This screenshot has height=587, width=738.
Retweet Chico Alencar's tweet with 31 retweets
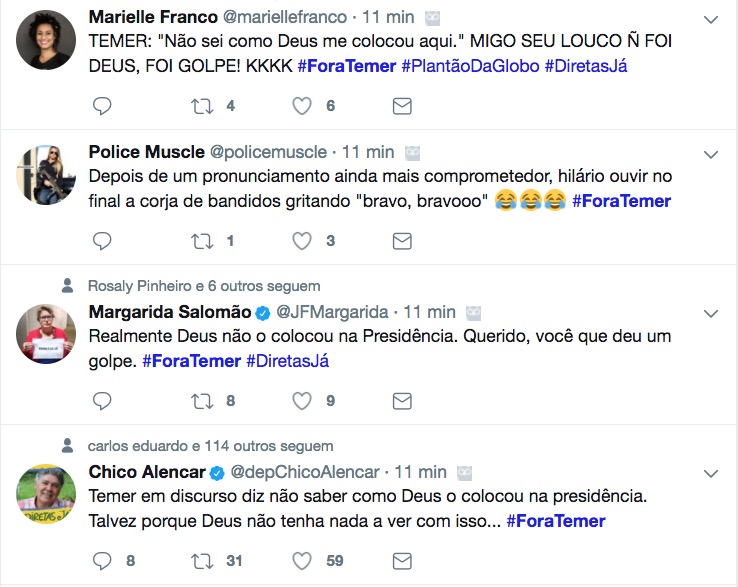coord(203,561)
